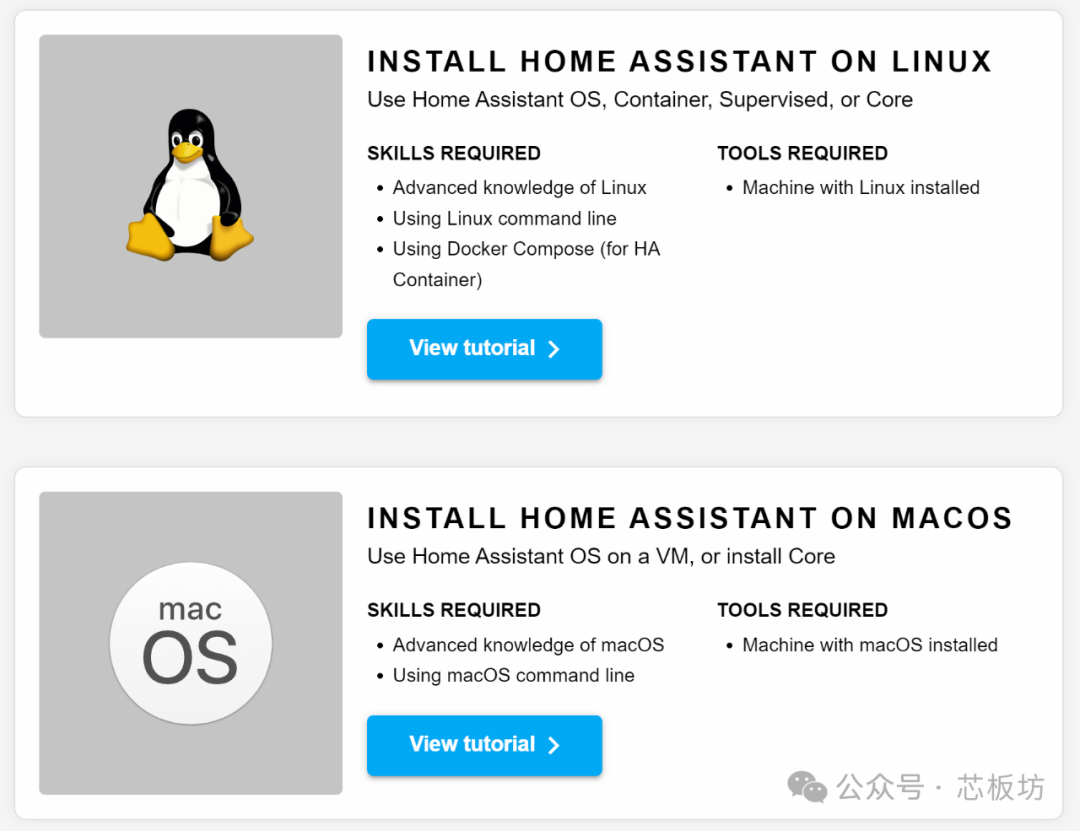This screenshot has height=831, width=1080.
Task: Click the 公众号 芯板坊 watermark text
Action: pos(941,787)
